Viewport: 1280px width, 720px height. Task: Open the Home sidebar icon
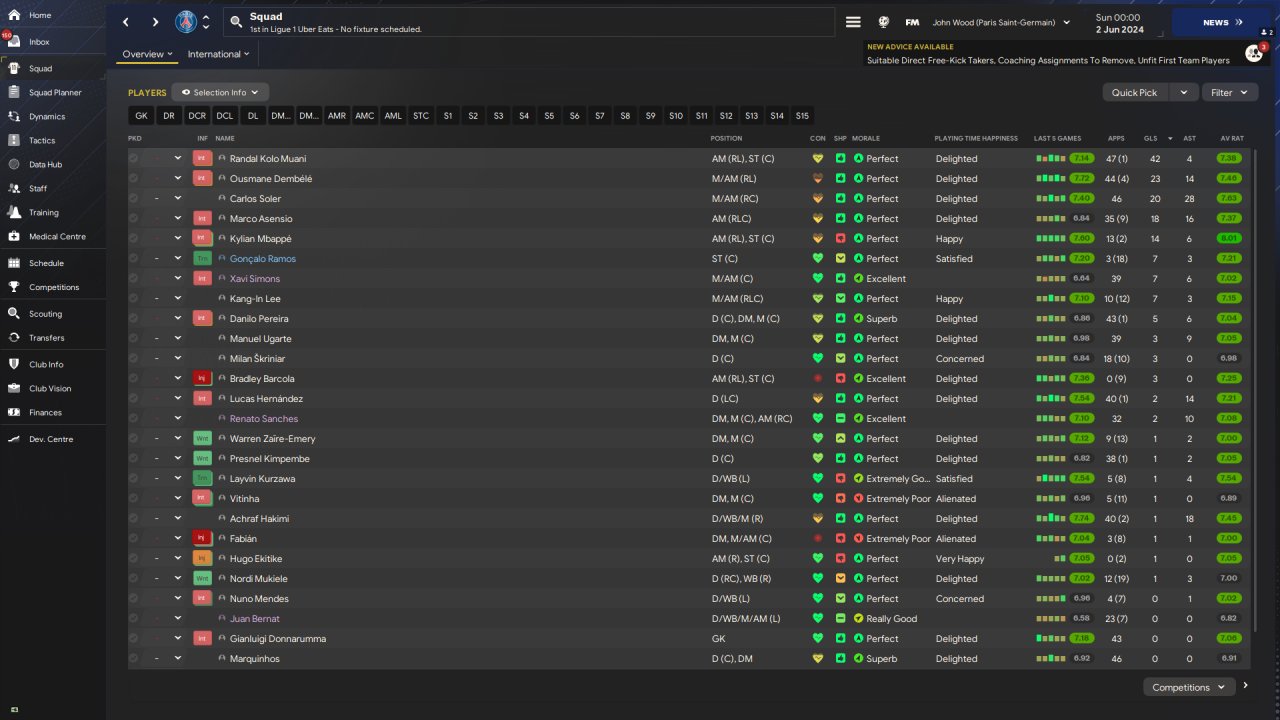[x=14, y=15]
